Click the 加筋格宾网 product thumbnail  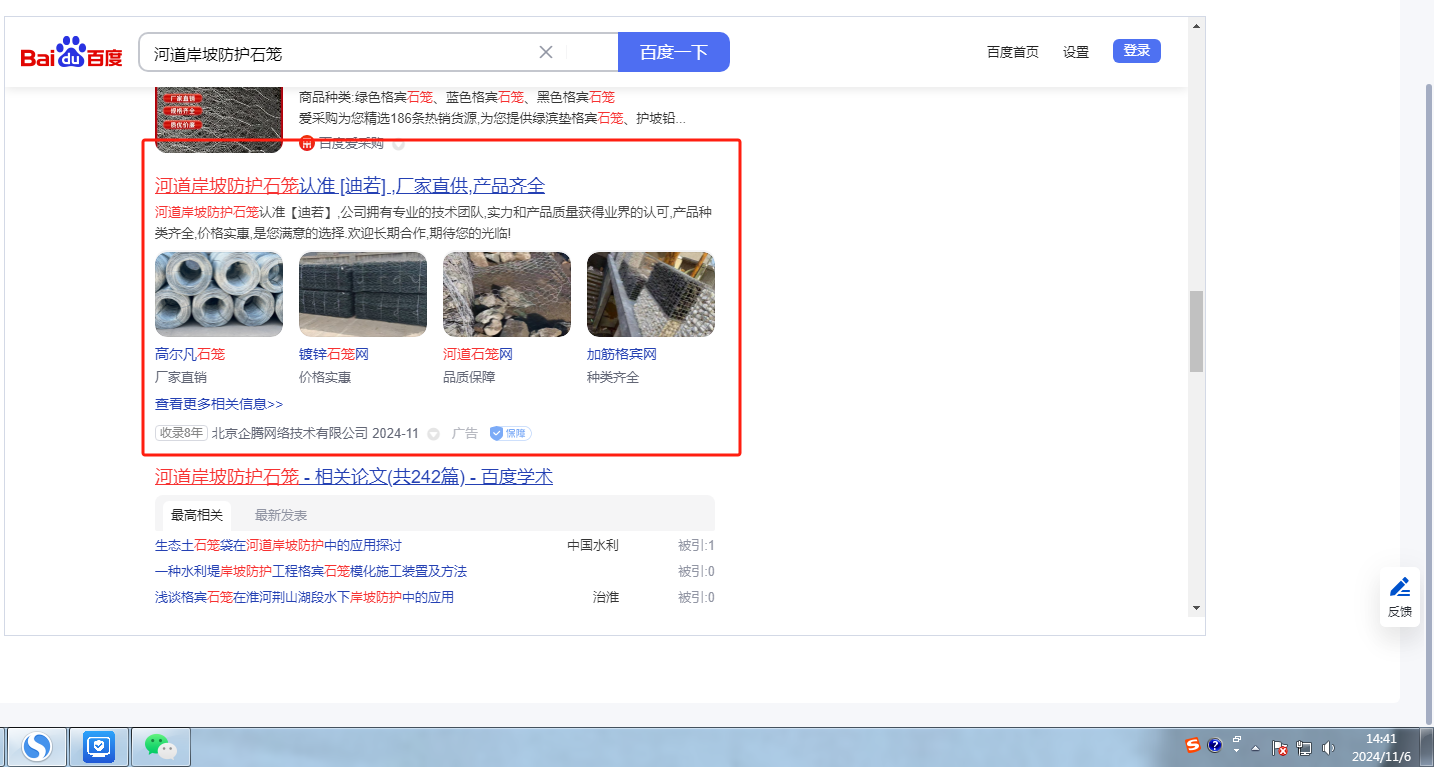[651, 294]
